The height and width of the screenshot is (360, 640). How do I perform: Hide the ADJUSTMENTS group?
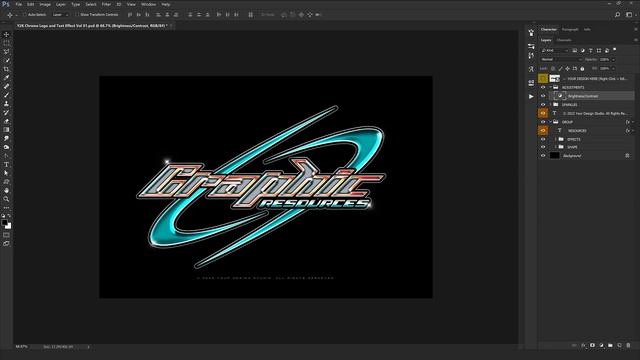pos(543,87)
